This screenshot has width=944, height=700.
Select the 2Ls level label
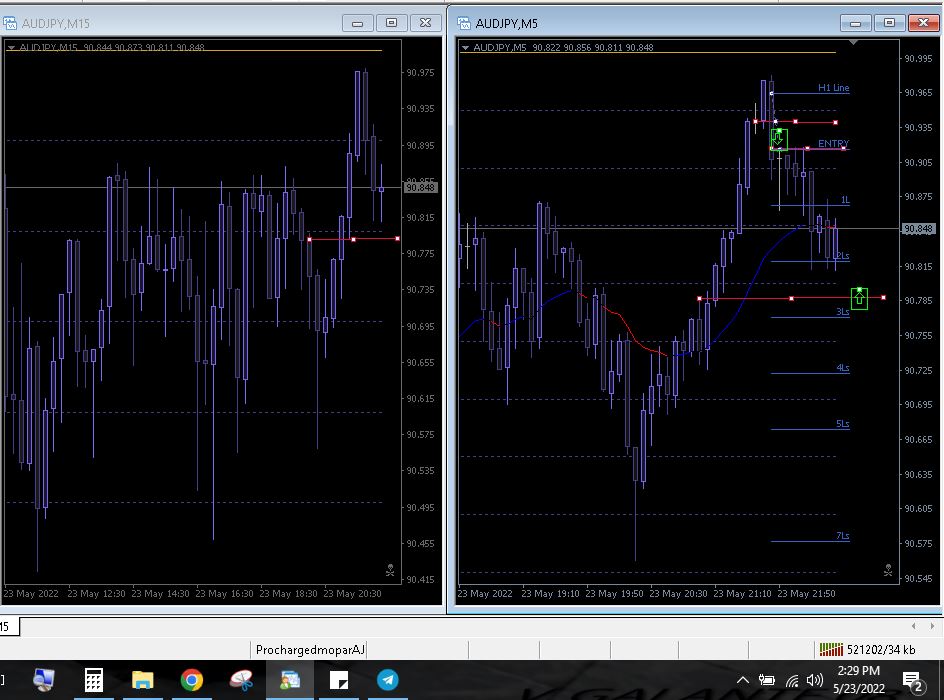843,256
